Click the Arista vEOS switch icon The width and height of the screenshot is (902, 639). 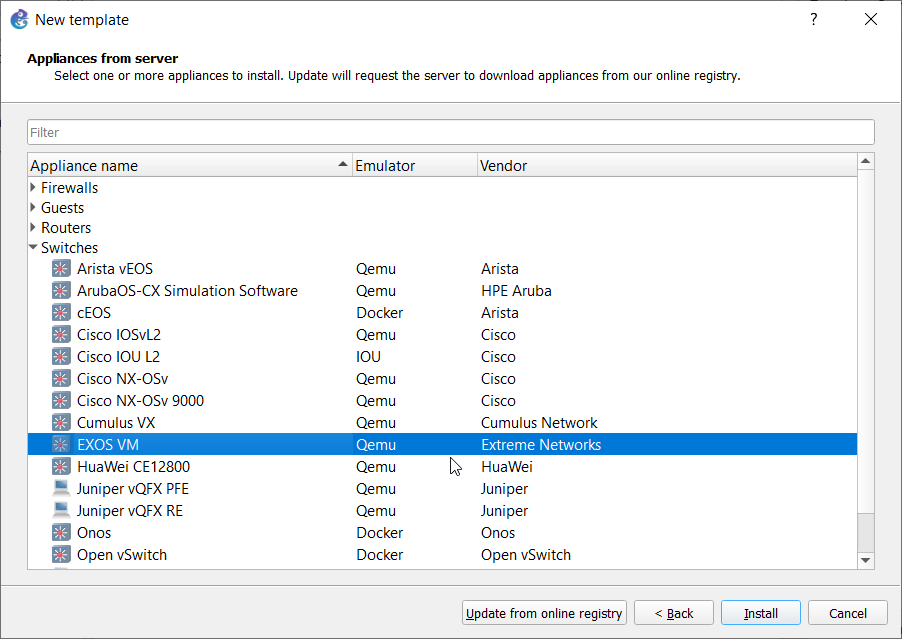point(61,269)
